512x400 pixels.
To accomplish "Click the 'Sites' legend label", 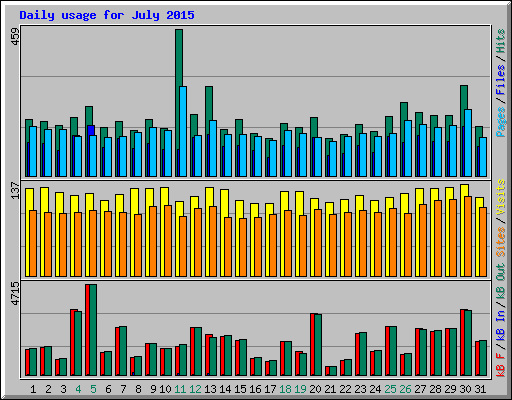I will (x=501, y=242).
